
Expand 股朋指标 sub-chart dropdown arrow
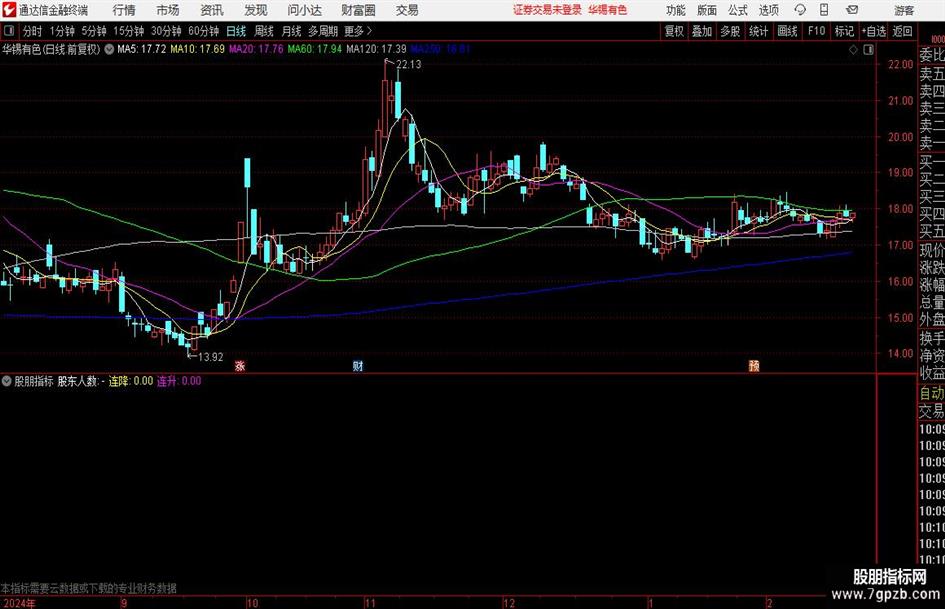7,381
